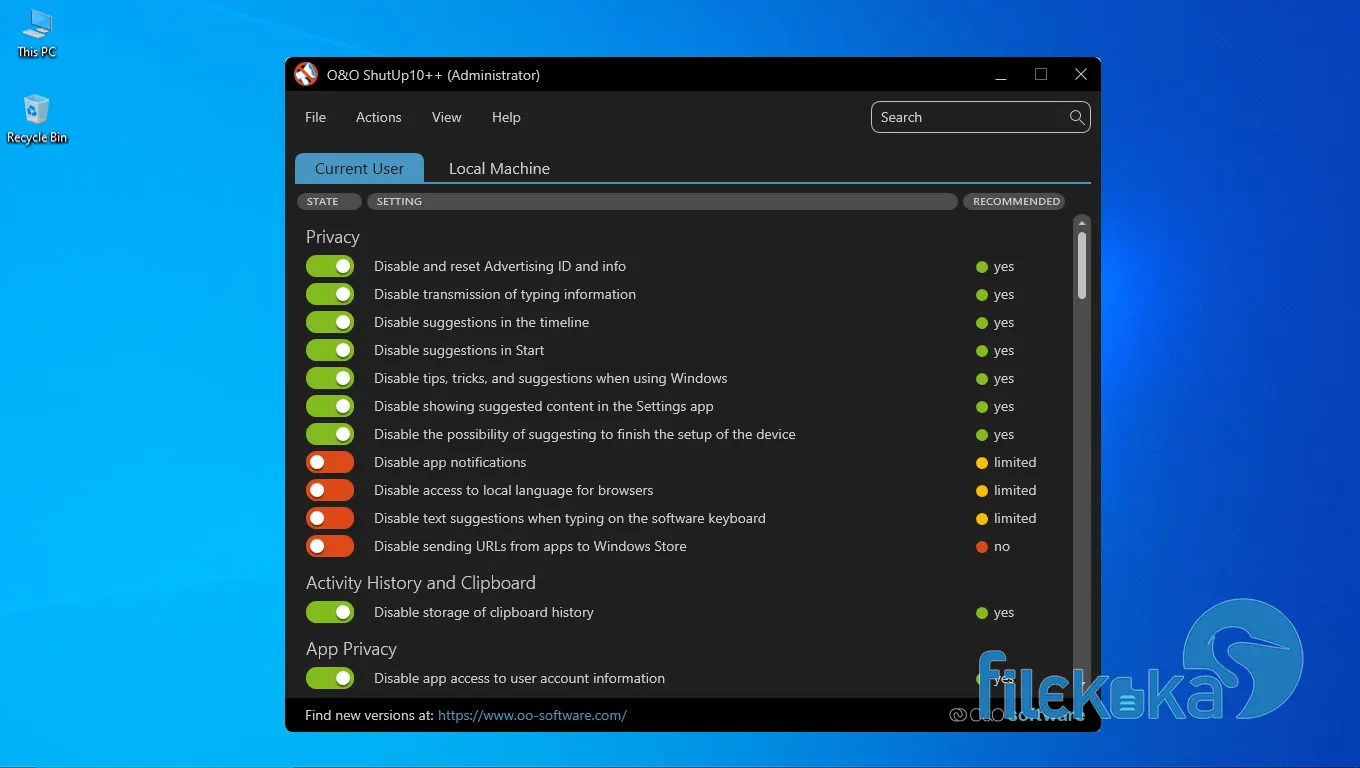1360x768 pixels.
Task: Click 'Disable suggestions in Start' text
Action: (x=459, y=350)
